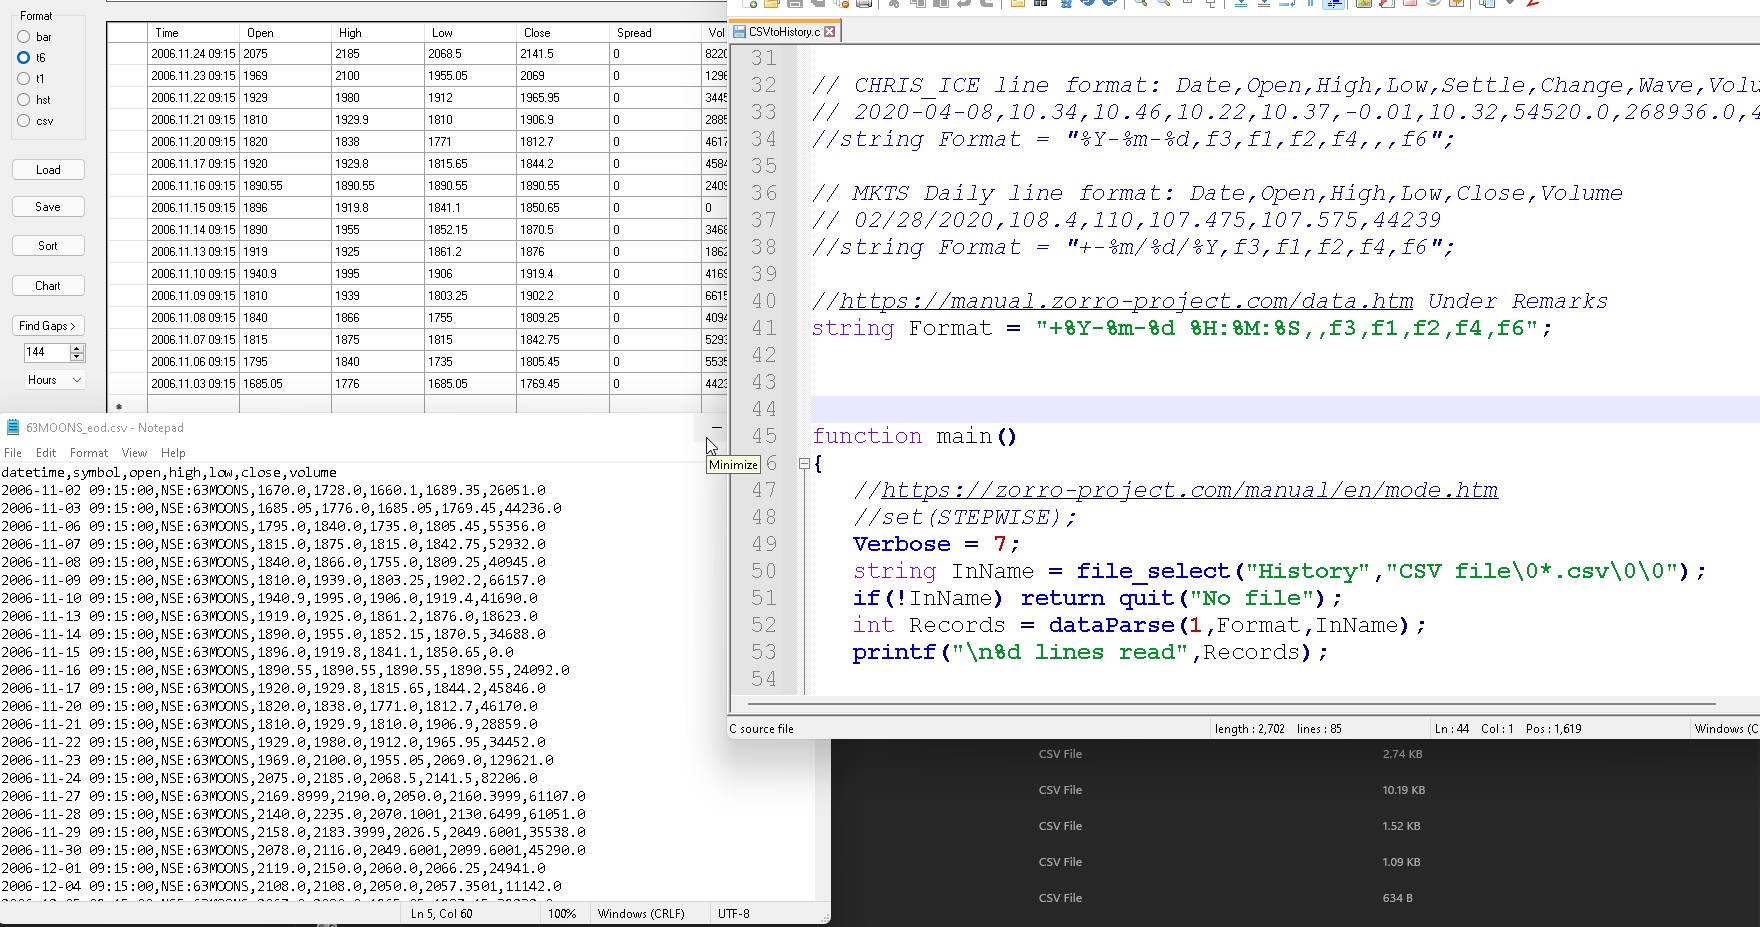Close the CSVtoHistory.c tab
Image resolution: width=1760 pixels, height=927 pixels.
pos(829,32)
